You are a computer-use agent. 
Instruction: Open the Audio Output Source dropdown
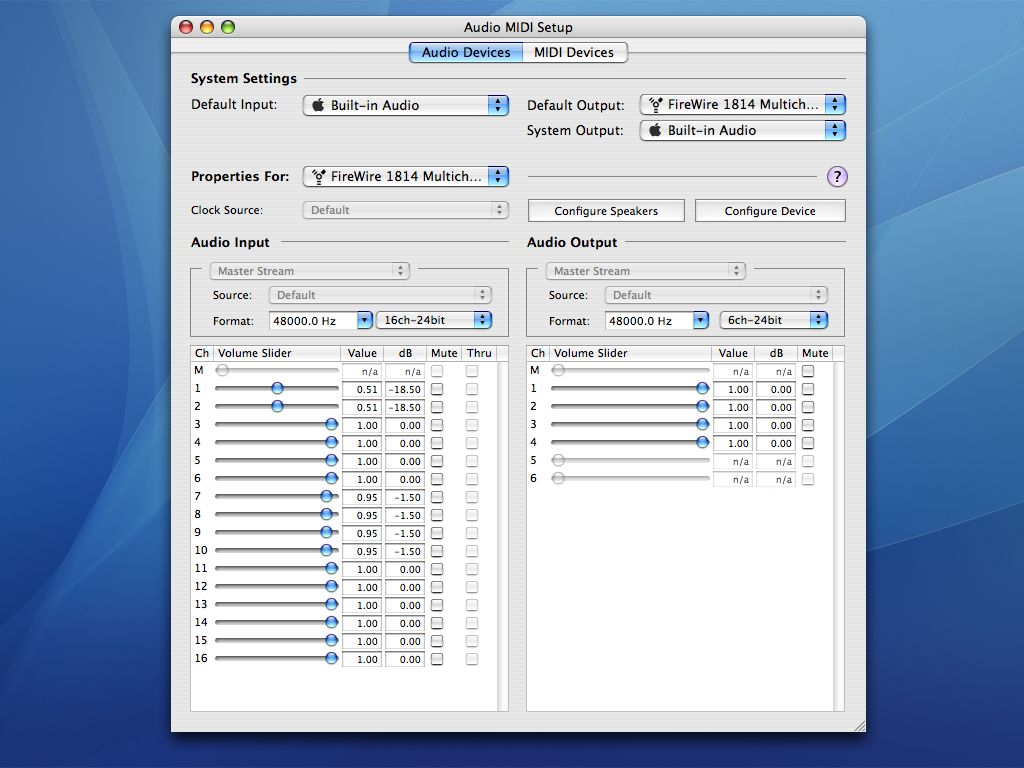click(x=716, y=295)
